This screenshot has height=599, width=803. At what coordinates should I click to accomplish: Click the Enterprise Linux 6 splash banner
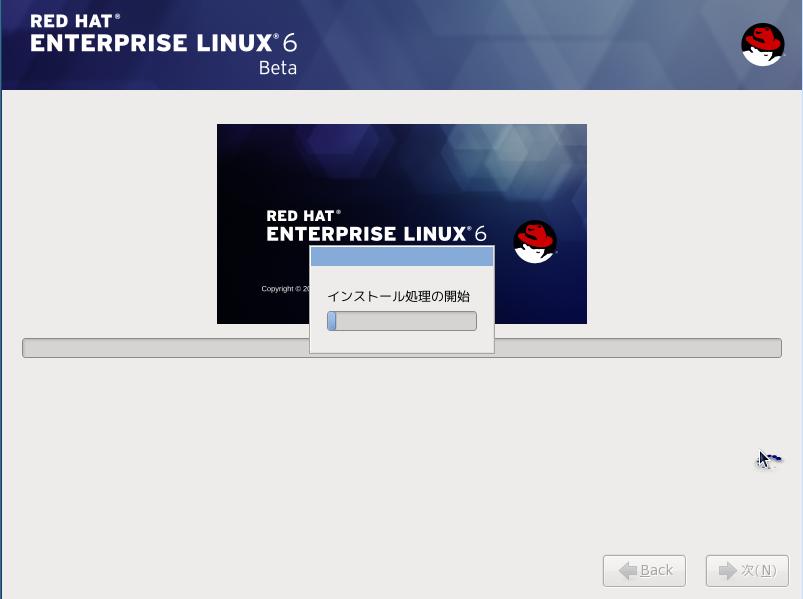(402, 224)
